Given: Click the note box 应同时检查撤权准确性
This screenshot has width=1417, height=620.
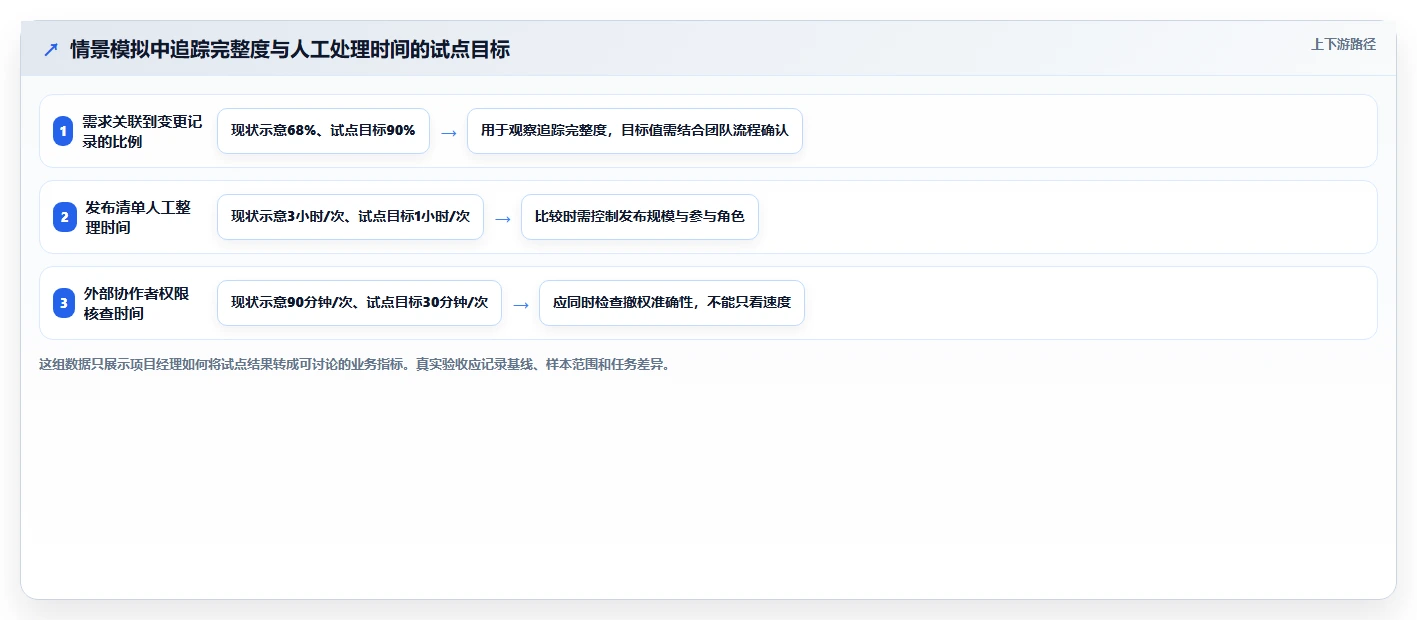Looking at the screenshot, I should (672, 303).
